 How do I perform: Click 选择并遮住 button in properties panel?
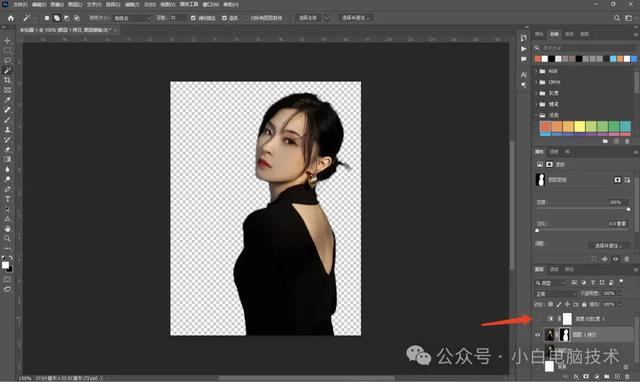click(608, 246)
